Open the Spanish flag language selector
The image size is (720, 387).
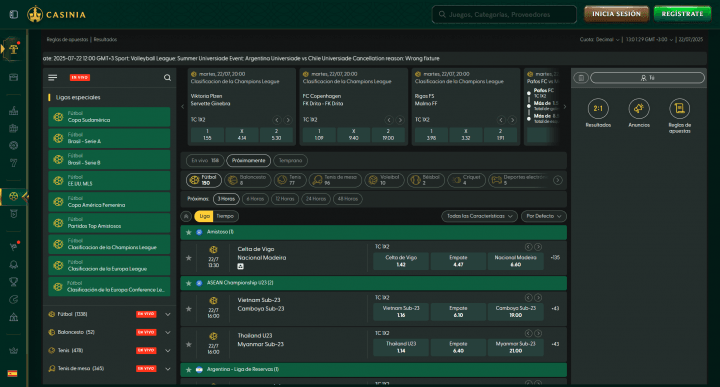pos(12,374)
